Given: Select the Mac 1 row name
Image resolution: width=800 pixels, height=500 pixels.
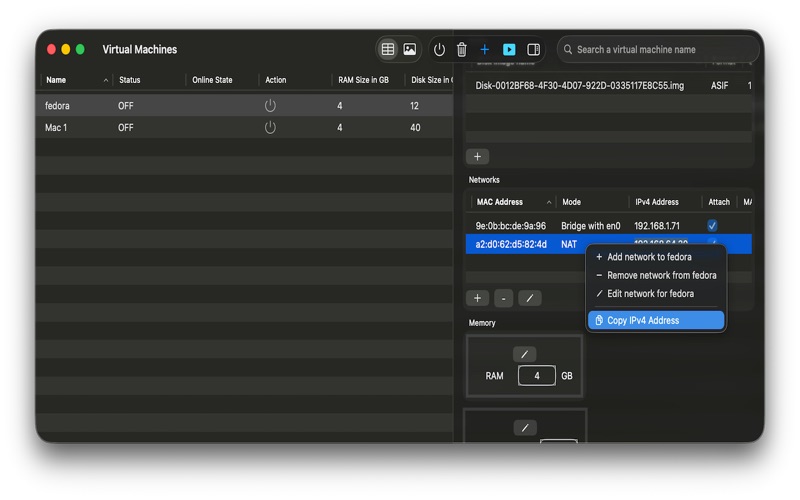Looking at the screenshot, I should [x=56, y=128].
